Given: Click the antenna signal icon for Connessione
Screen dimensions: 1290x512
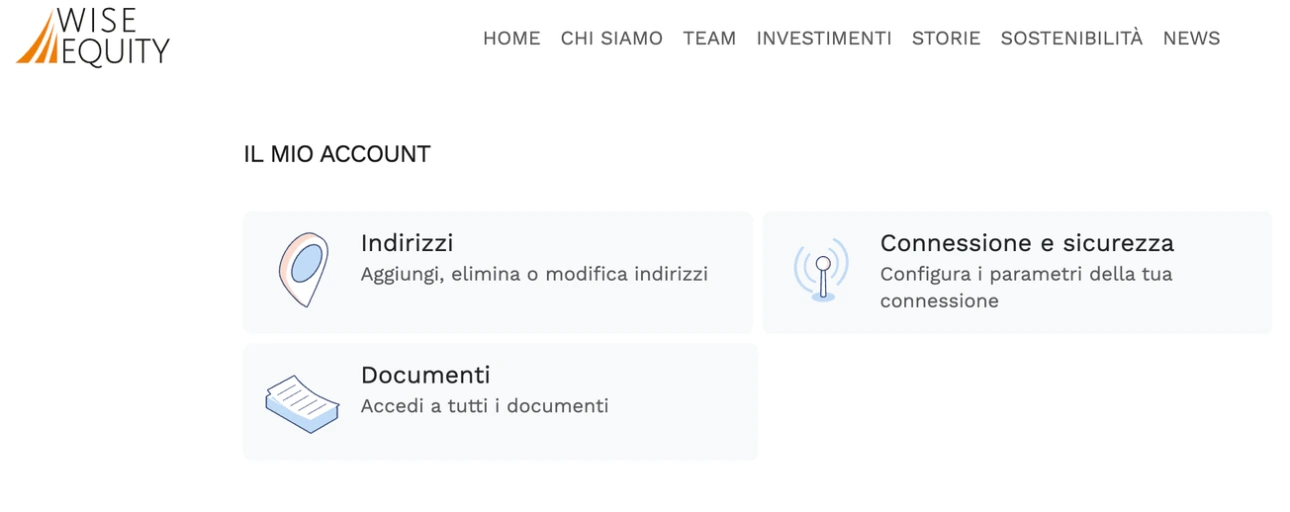Looking at the screenshot, I should pos(822,271).
